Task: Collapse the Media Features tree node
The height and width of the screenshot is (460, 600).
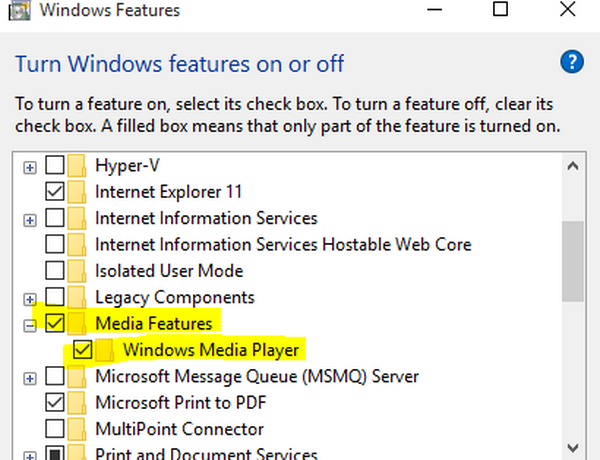Action: coord(31,323)
